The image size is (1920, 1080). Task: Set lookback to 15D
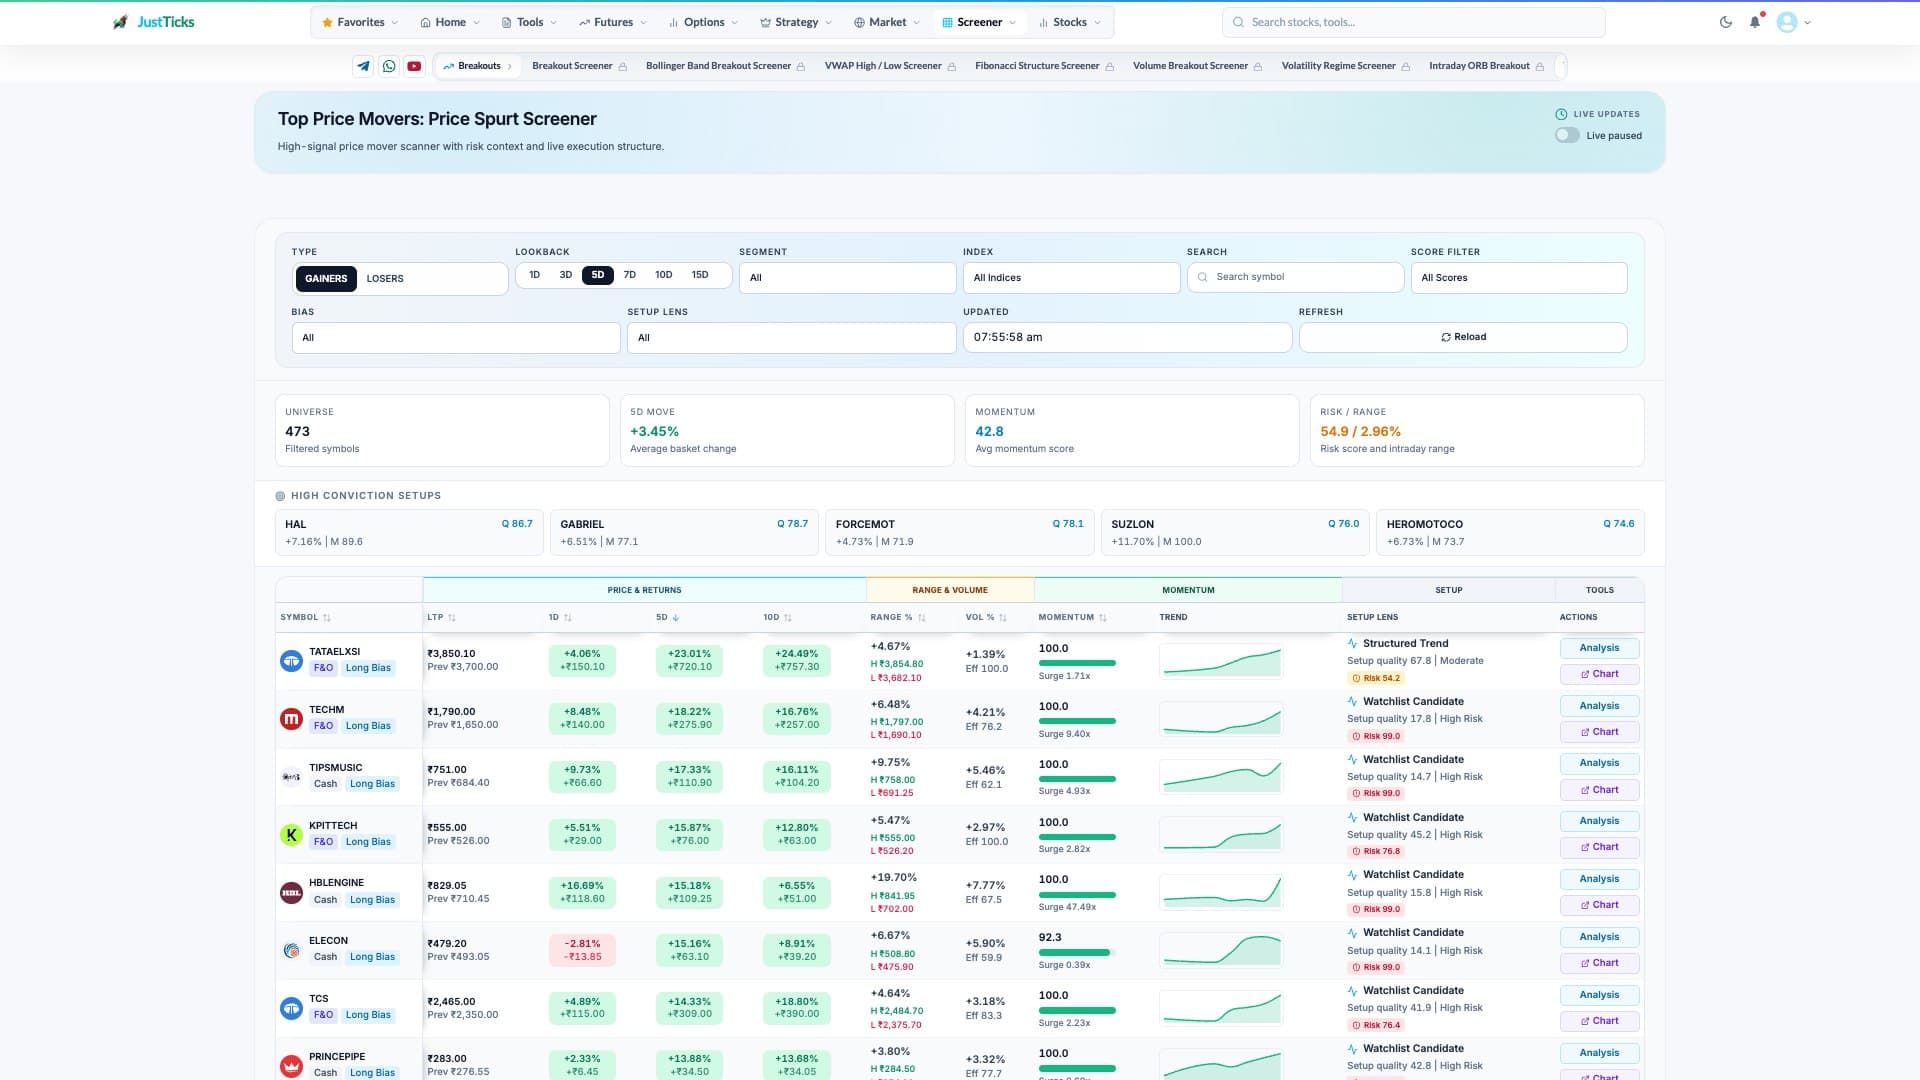[700, 275]
